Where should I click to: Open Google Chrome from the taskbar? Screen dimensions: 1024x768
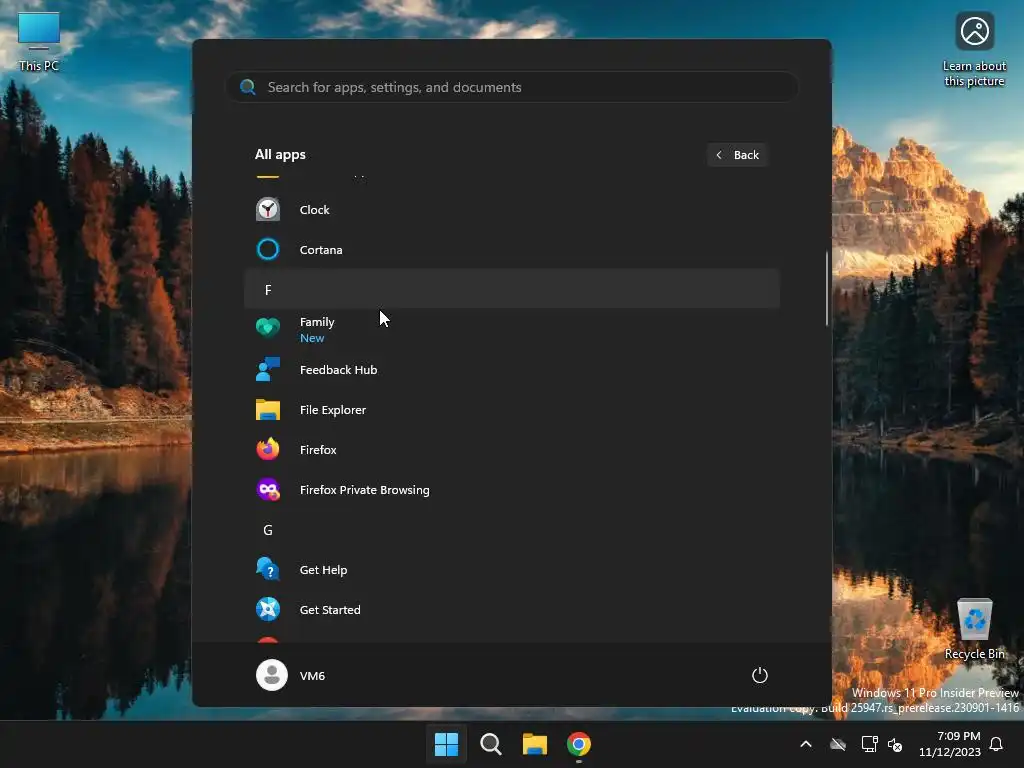pos(579,744)
